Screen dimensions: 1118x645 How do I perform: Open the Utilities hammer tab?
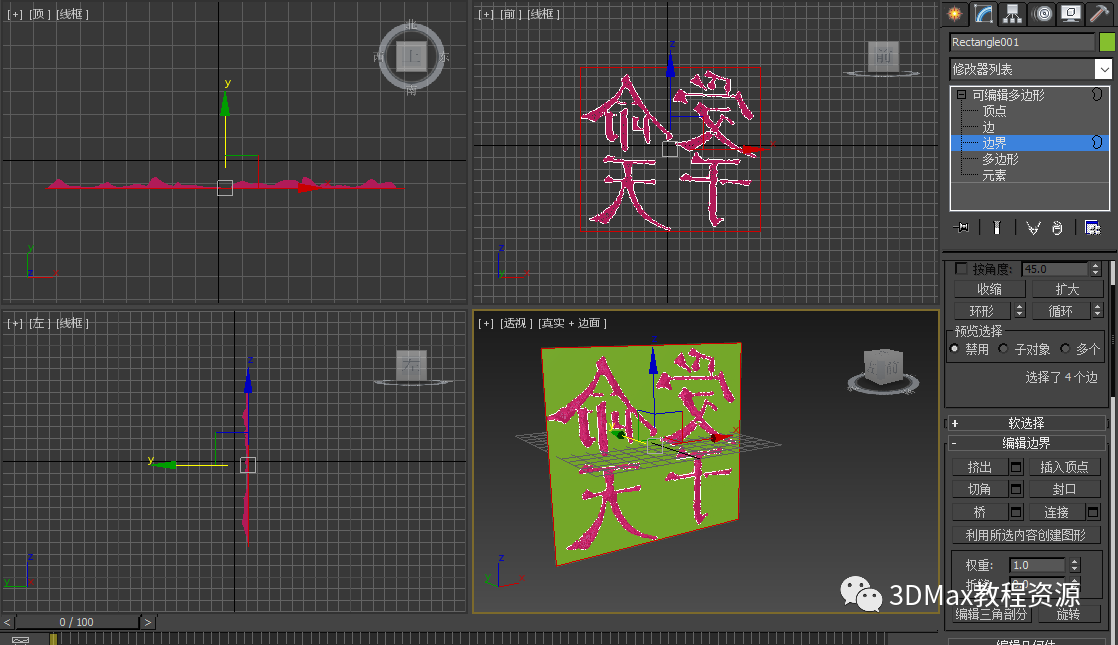[x=1100, y=14]
